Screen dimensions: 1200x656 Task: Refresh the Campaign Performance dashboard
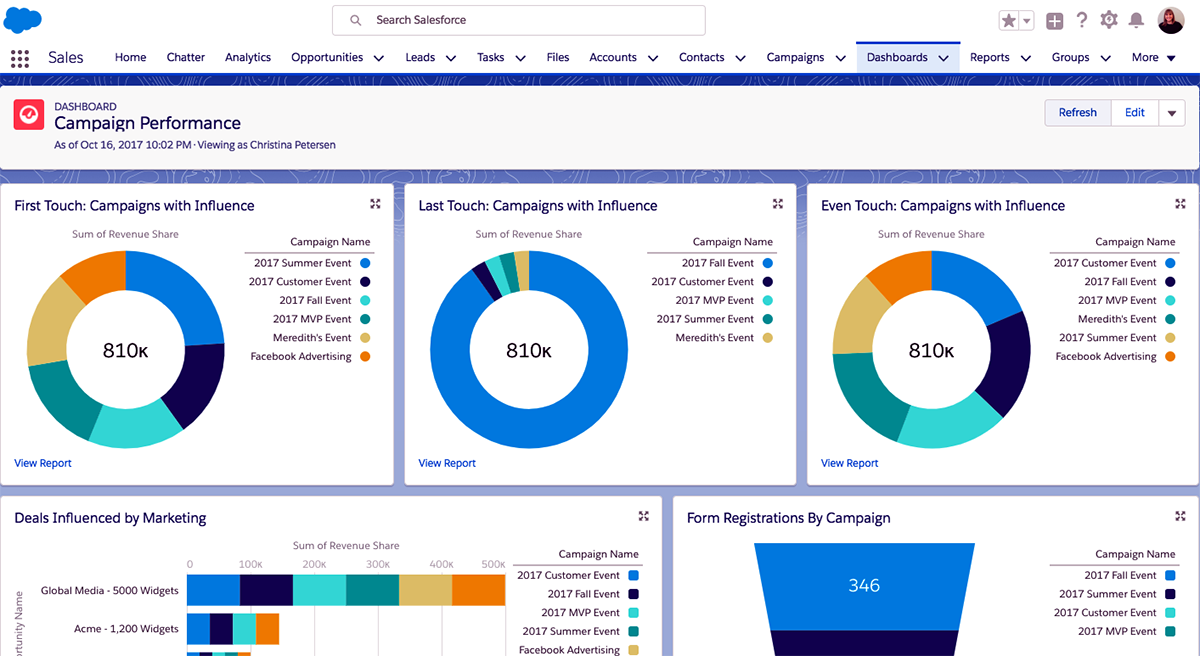click(1077, 113)
